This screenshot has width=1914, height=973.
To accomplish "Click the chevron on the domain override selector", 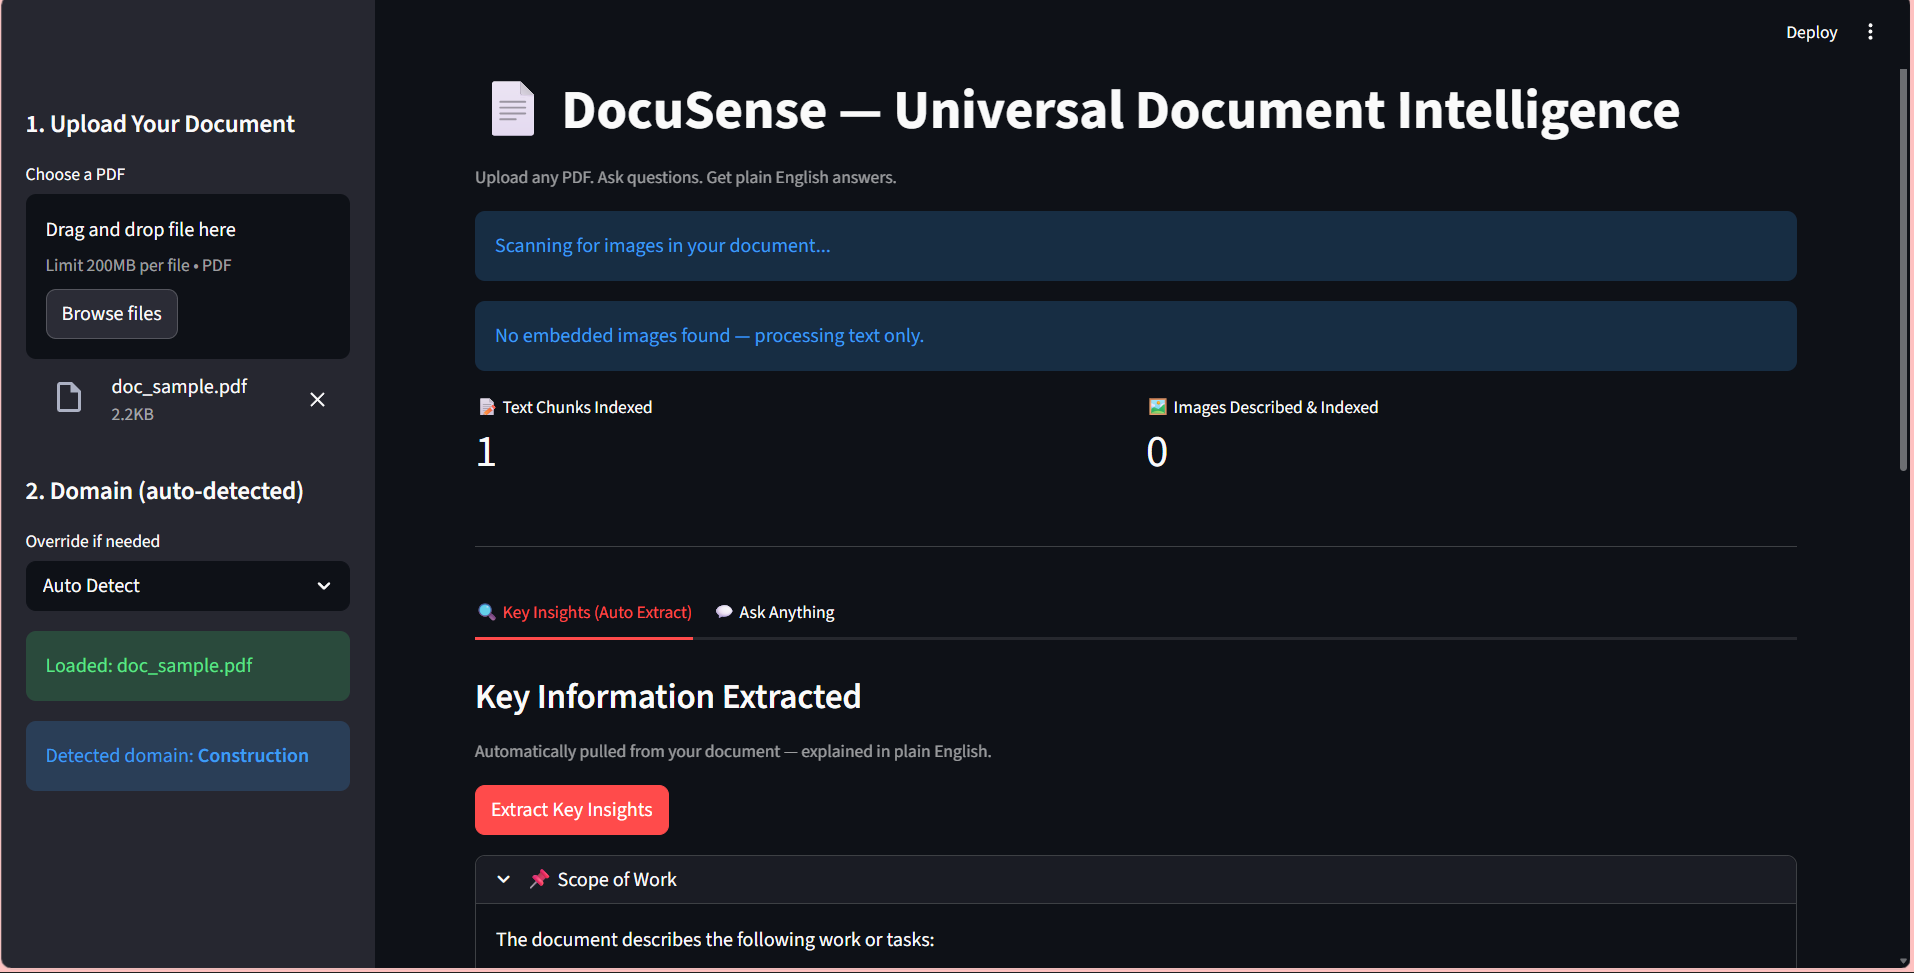I will pyautogui.click(x=323, y=586).
